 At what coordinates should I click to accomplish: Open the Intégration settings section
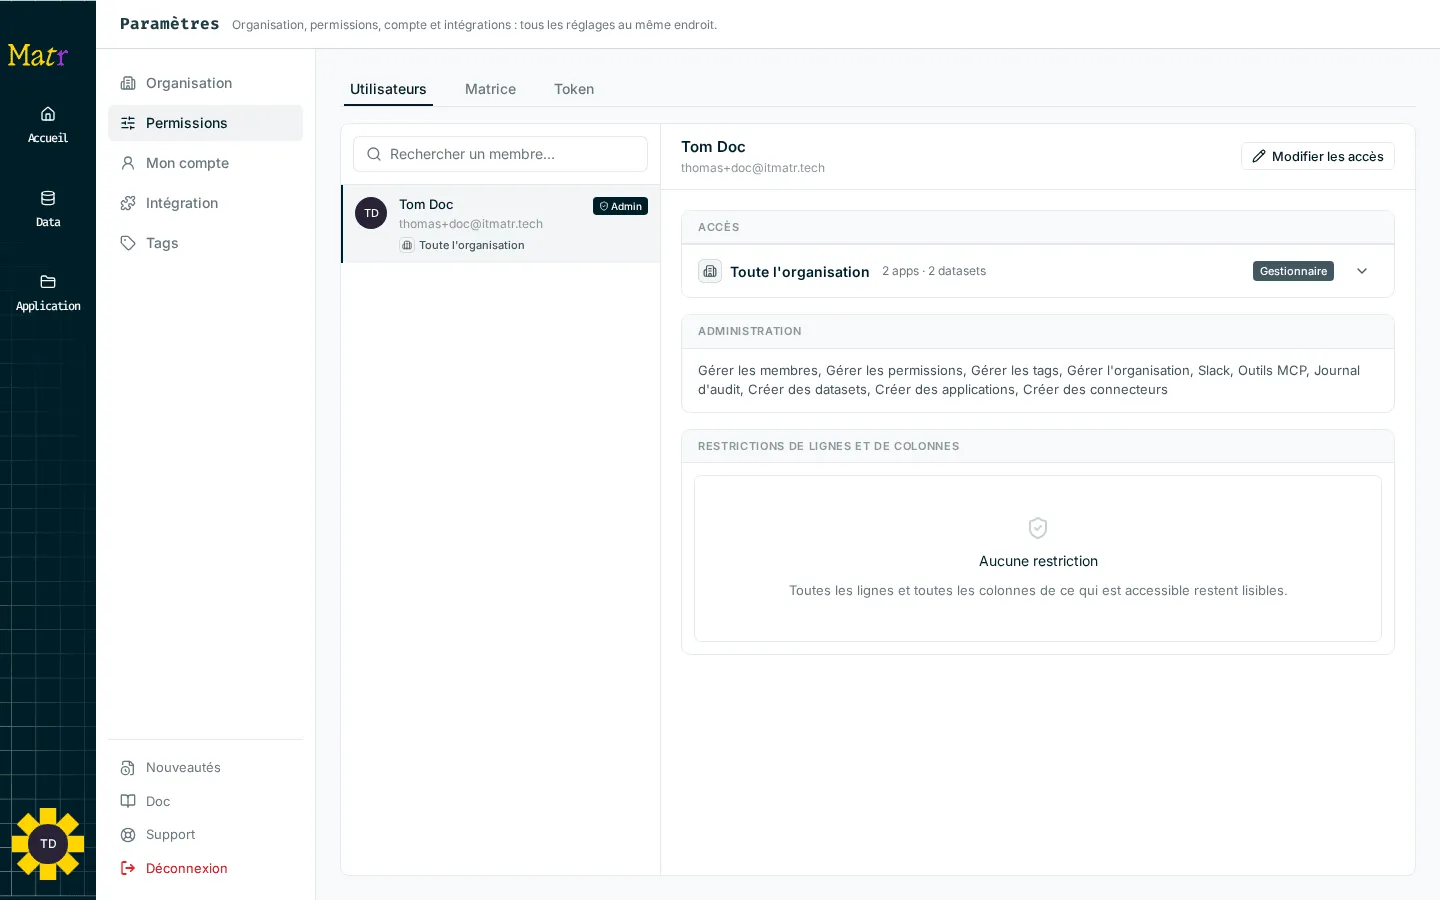tap(205, 203)
